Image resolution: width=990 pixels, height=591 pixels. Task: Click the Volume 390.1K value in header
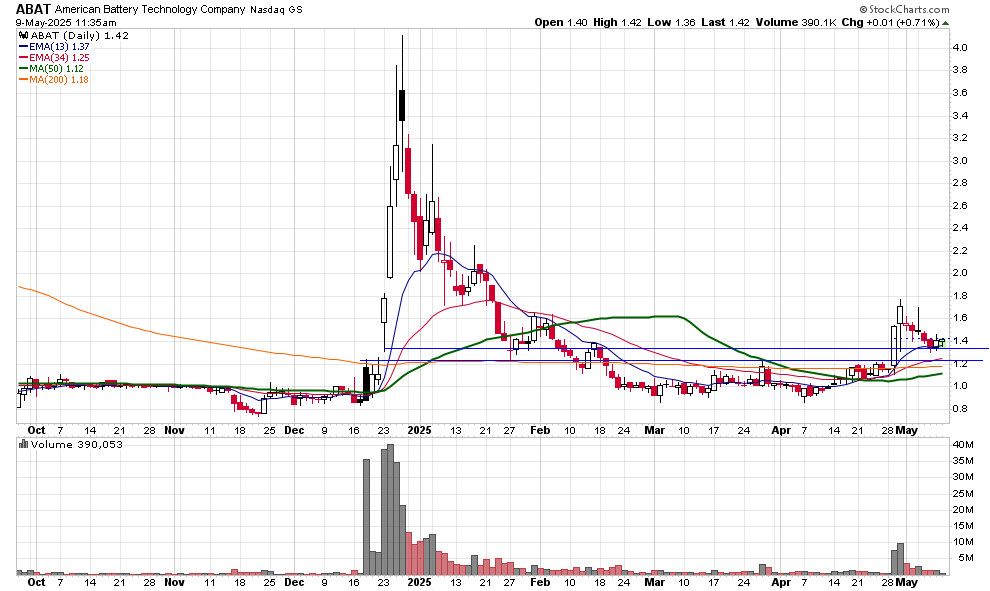tap(795, 22)
